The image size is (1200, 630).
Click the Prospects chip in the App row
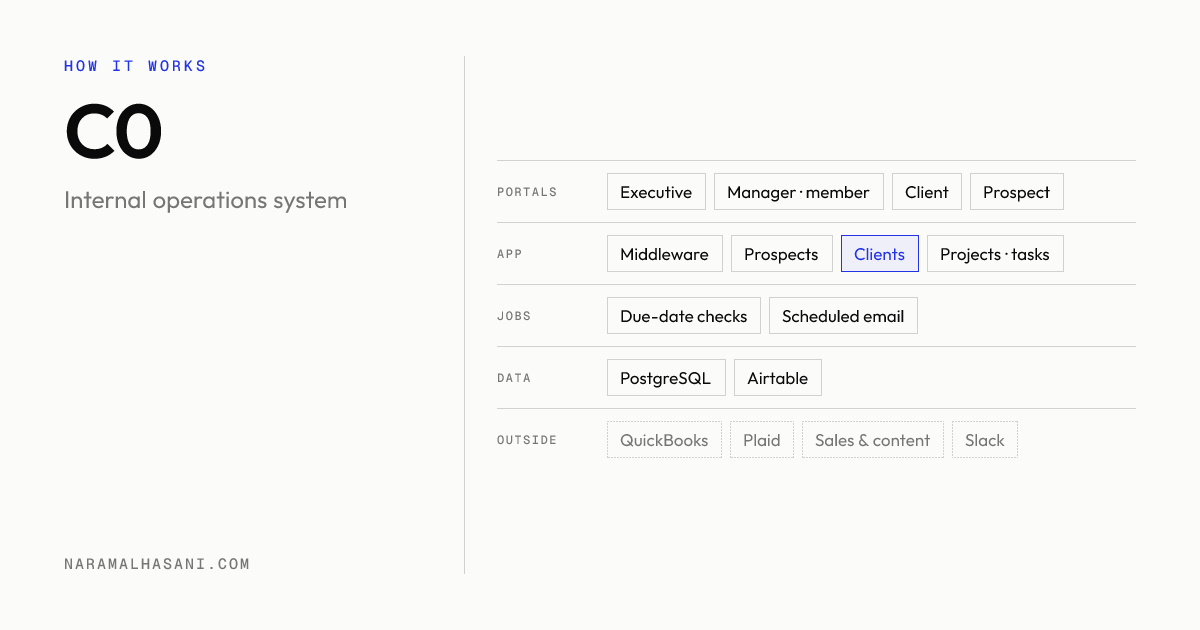(781, 254)
